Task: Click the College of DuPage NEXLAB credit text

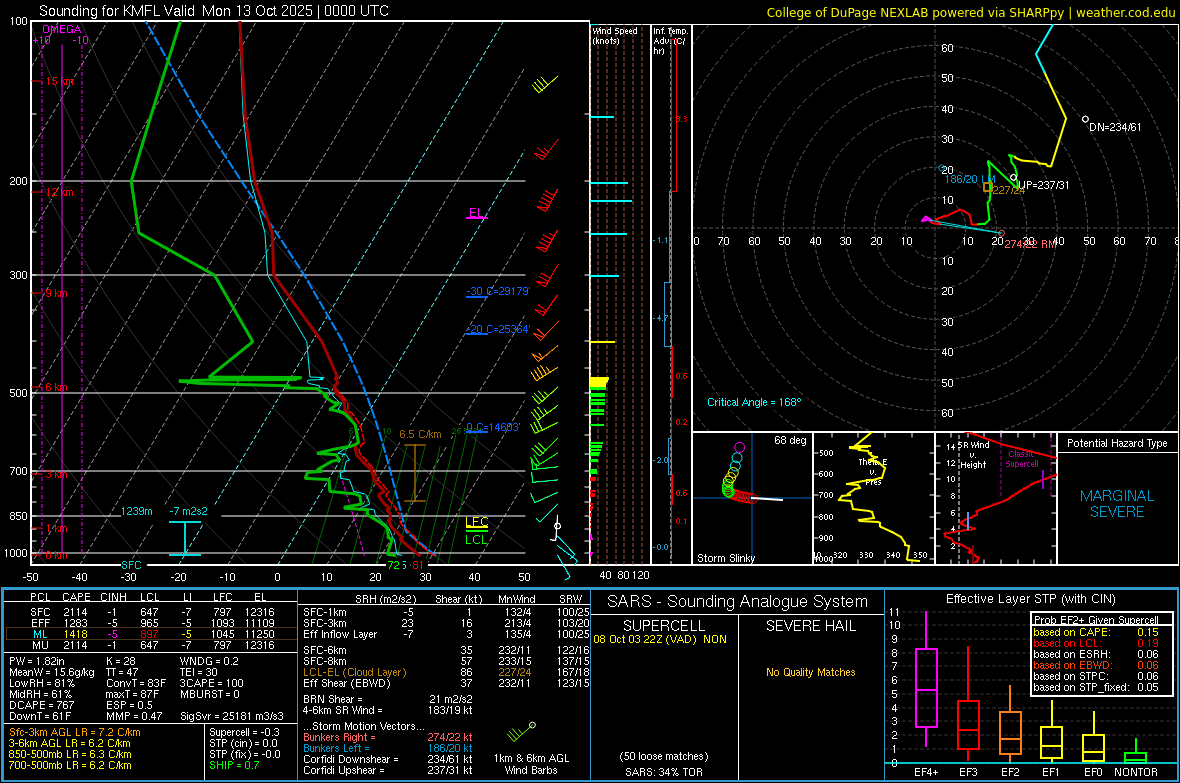Action: coord(970,12)
